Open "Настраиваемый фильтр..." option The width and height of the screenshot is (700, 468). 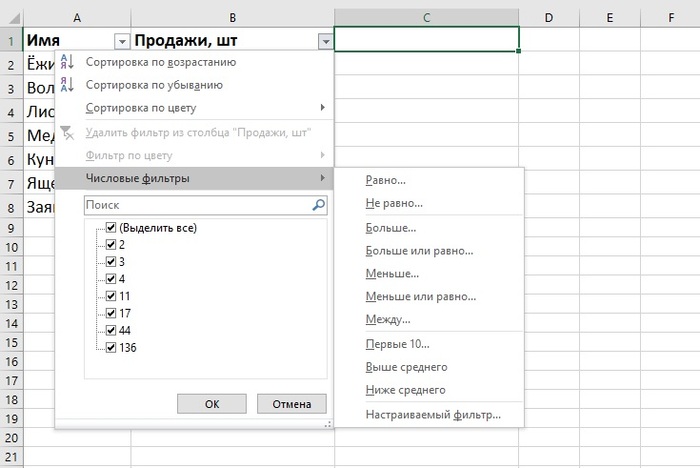coord(433,414)
